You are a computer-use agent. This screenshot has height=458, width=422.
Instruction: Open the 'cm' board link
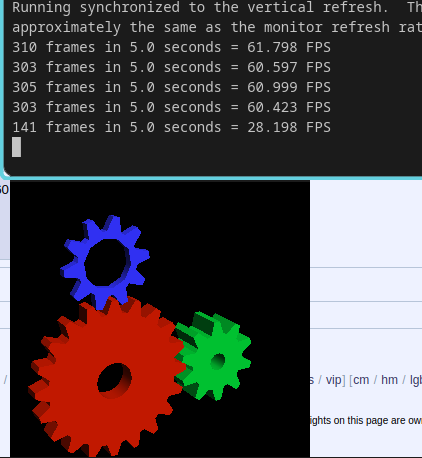(361, 380)
